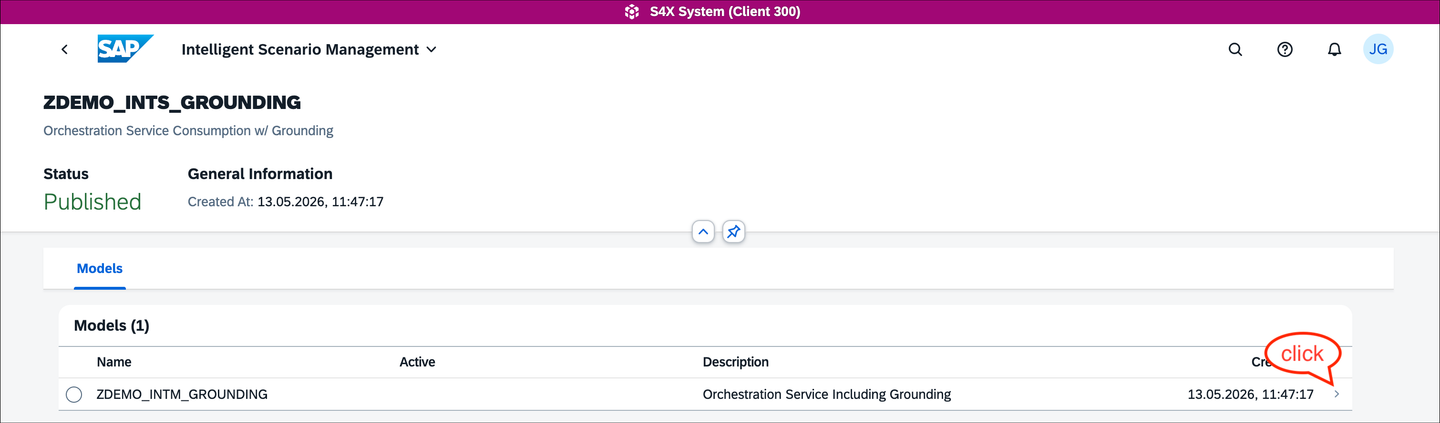Click the Name column header
This screenshot has width=1440, height=423.
pos(114,362)
